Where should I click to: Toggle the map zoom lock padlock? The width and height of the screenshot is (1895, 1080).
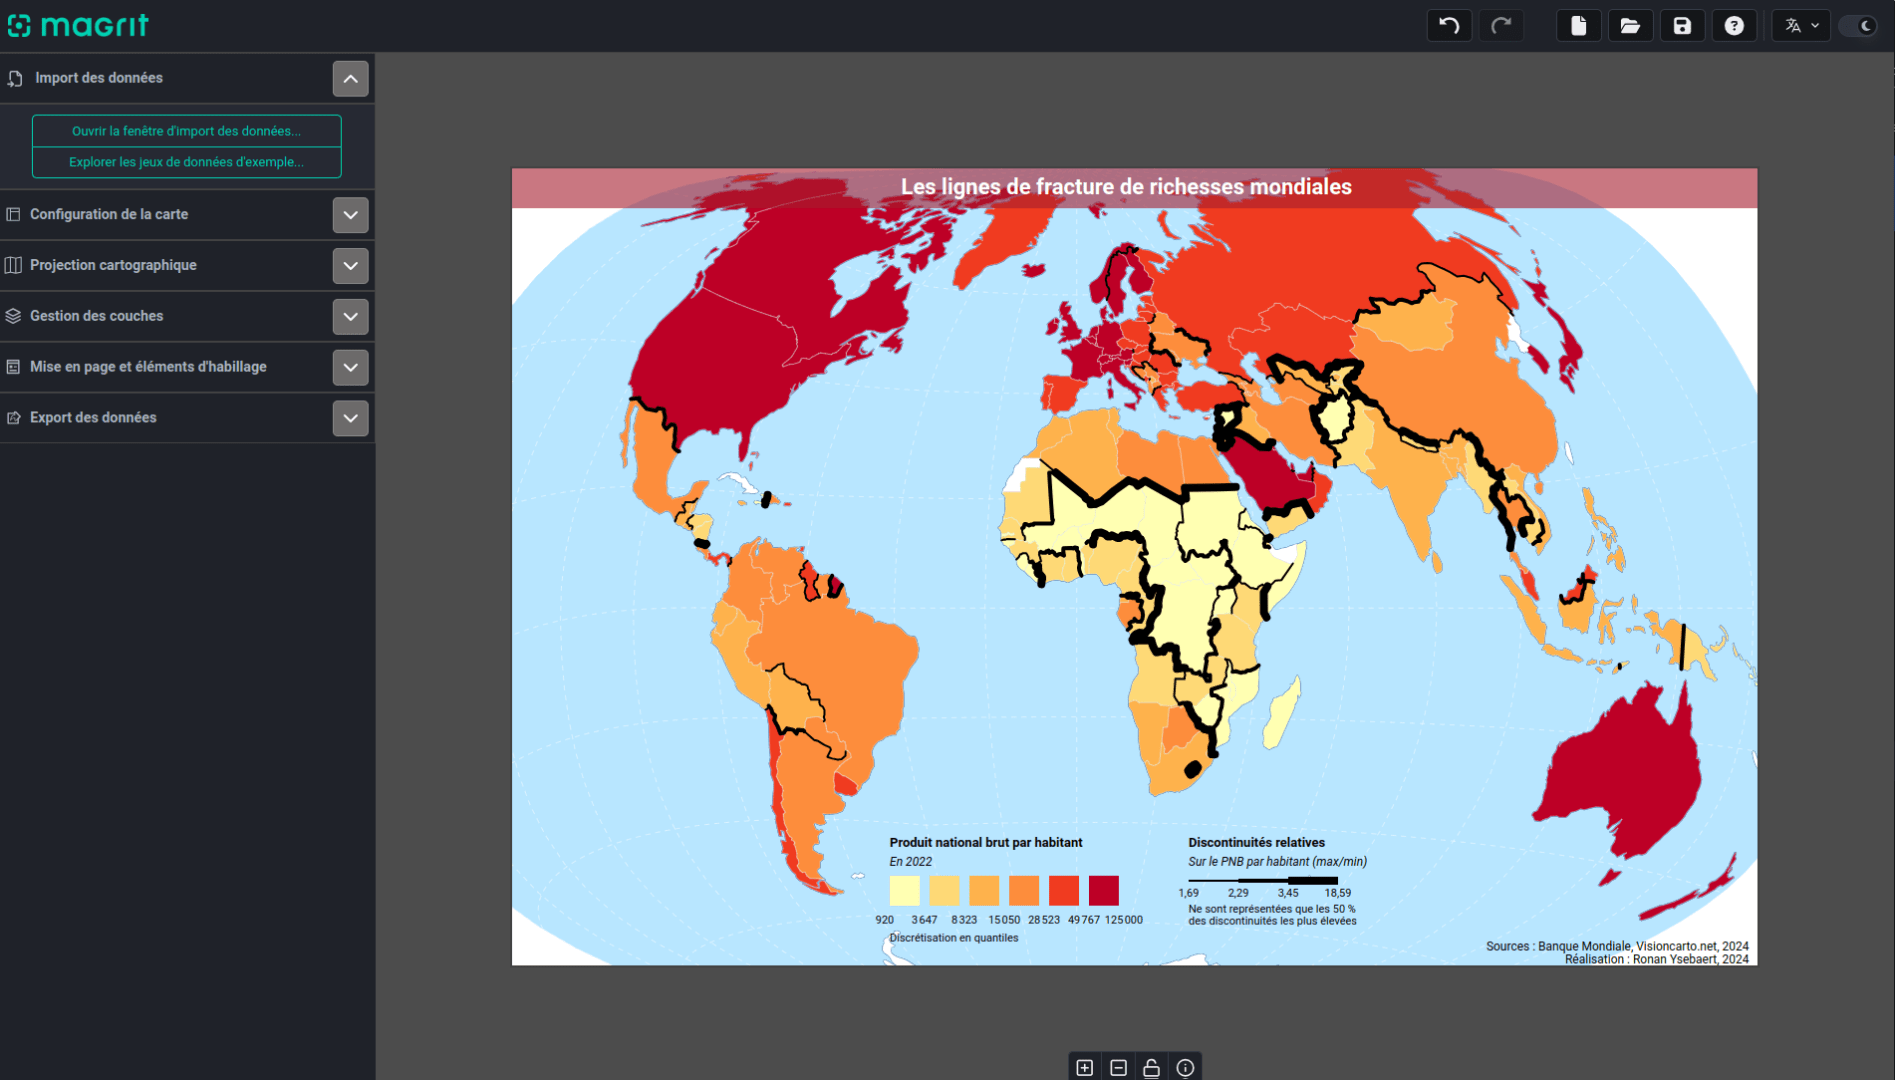(x=1151, y=1067)
